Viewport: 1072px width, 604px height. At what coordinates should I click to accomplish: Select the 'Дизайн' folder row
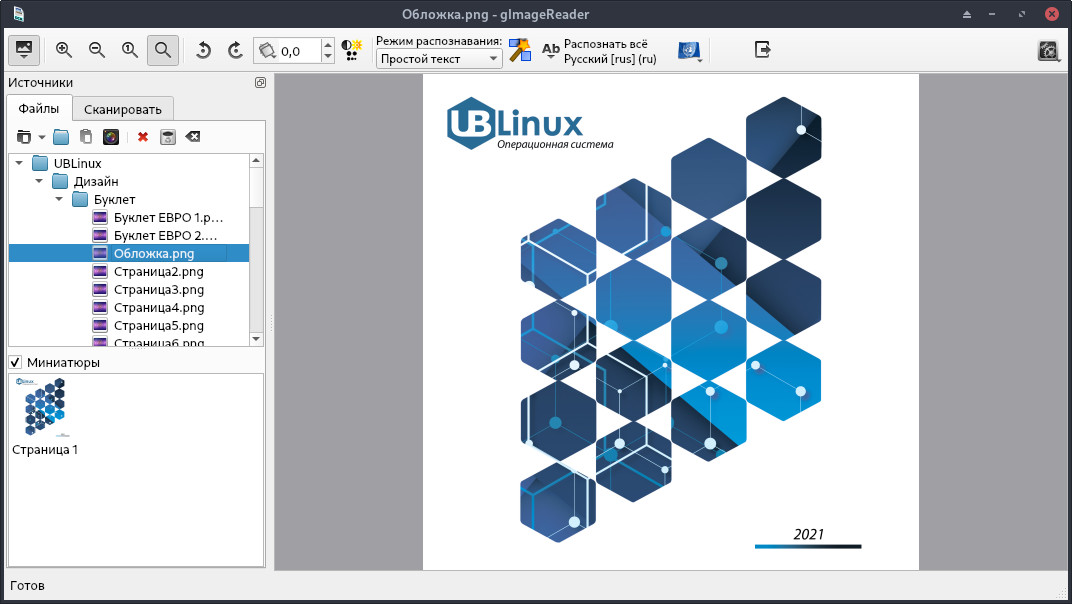(129, 181)
